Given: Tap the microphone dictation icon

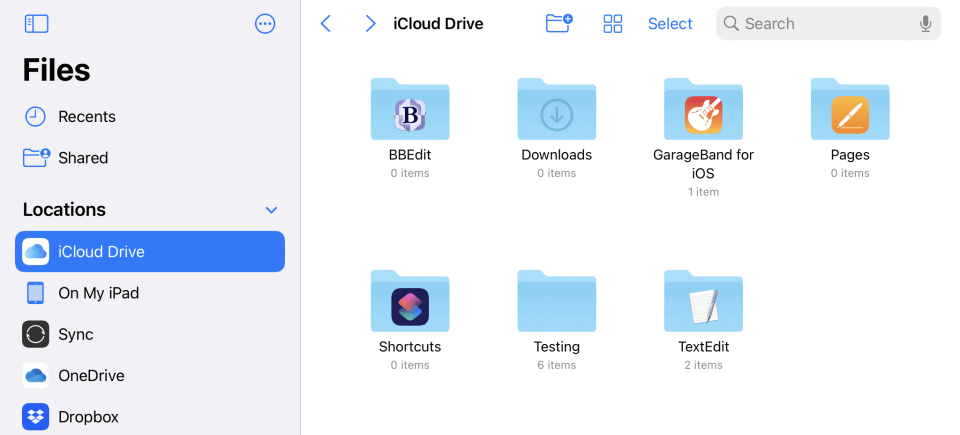Looking at the screenshot, I should tap(926, 24).
